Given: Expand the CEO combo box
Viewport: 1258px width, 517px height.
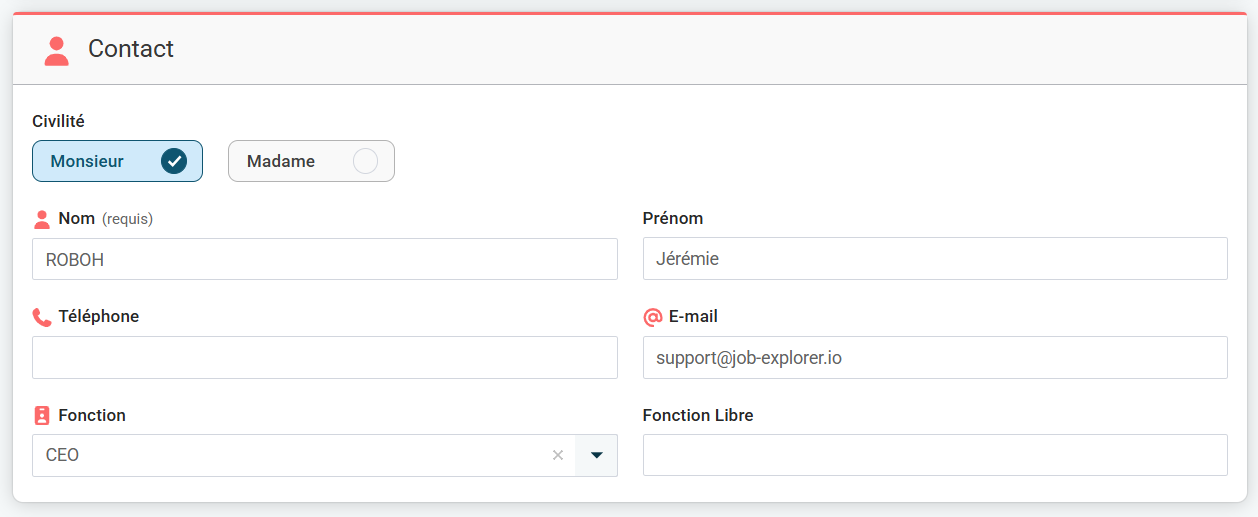Looking at the screenshot, I should tap(290, 455).
